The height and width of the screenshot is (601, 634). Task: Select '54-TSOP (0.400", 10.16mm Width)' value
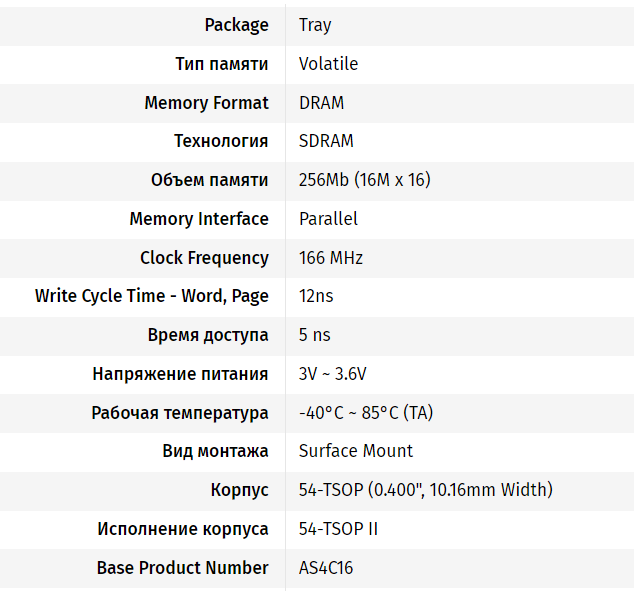pos(425,490)
